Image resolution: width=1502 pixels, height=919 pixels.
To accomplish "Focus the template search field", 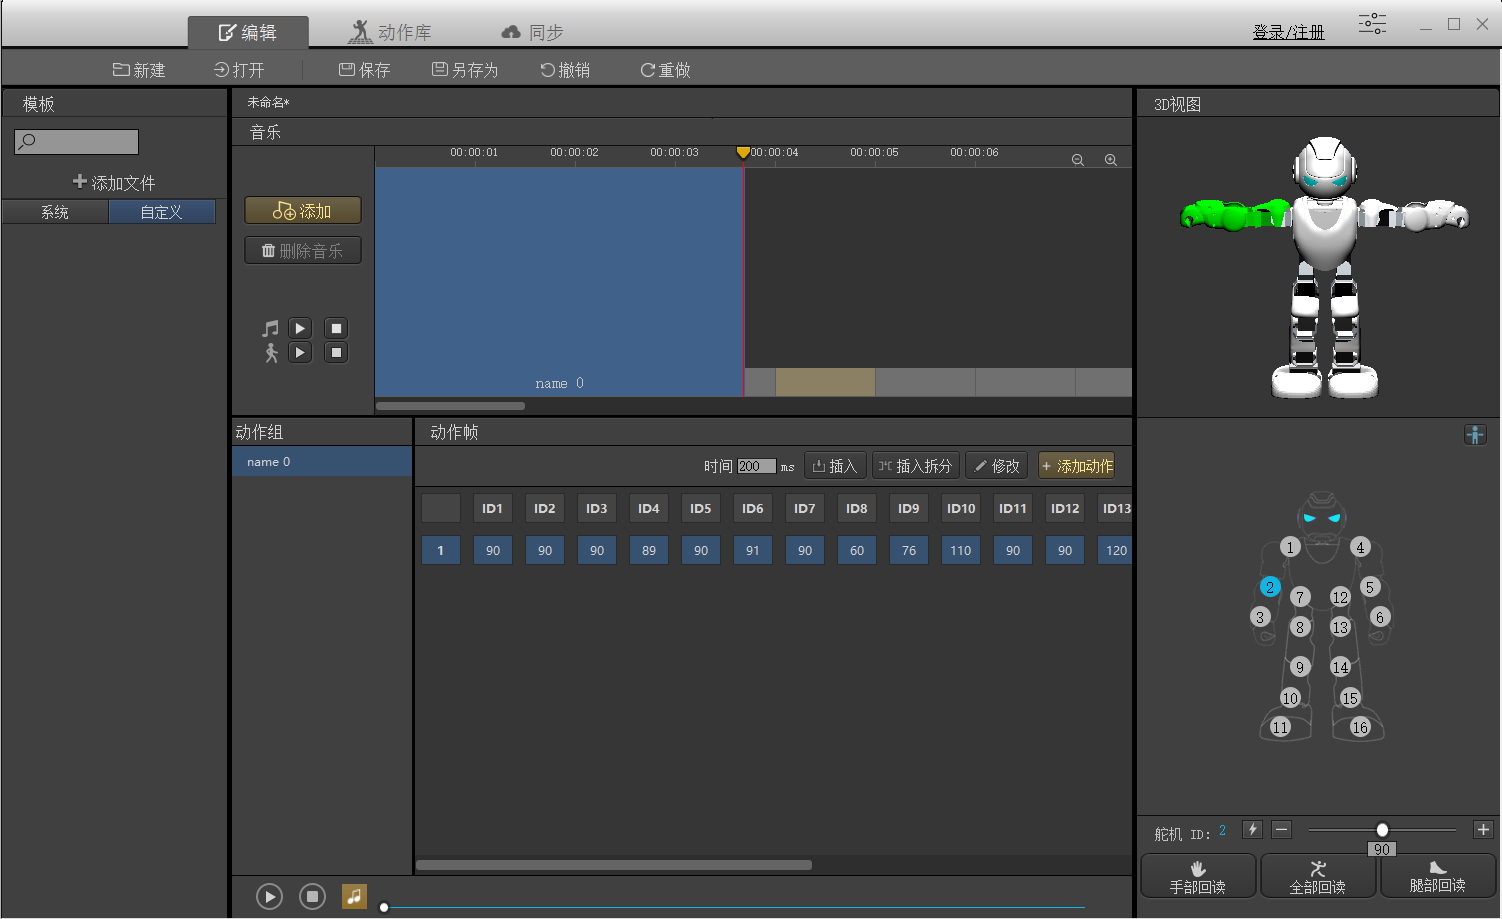I will pos(76,142).
